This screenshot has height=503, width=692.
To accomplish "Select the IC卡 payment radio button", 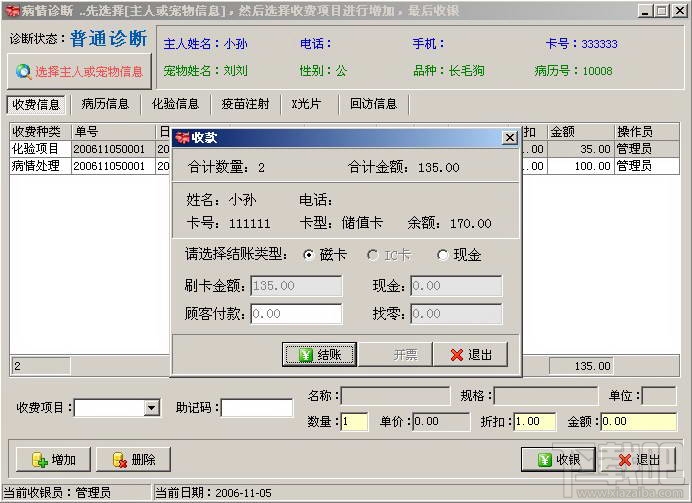I will [x=372, y=255].
